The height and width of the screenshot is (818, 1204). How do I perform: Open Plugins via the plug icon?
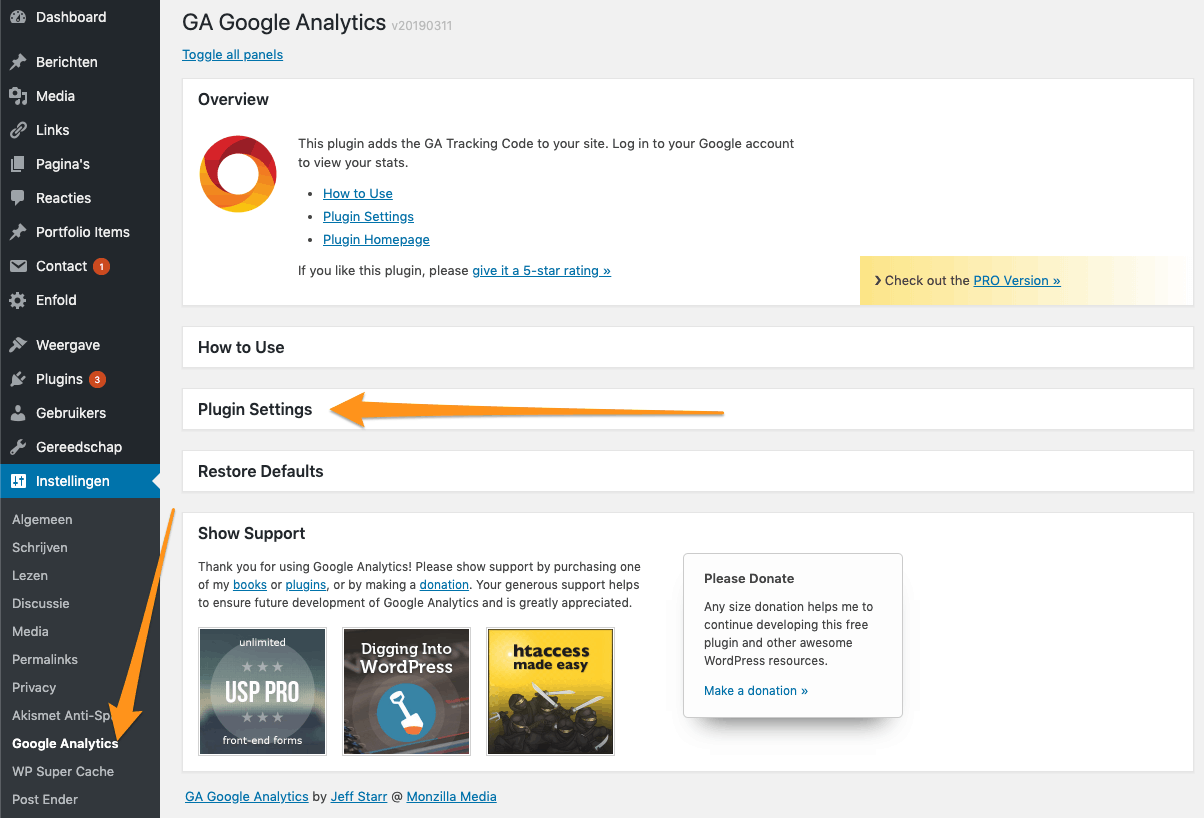22,379
